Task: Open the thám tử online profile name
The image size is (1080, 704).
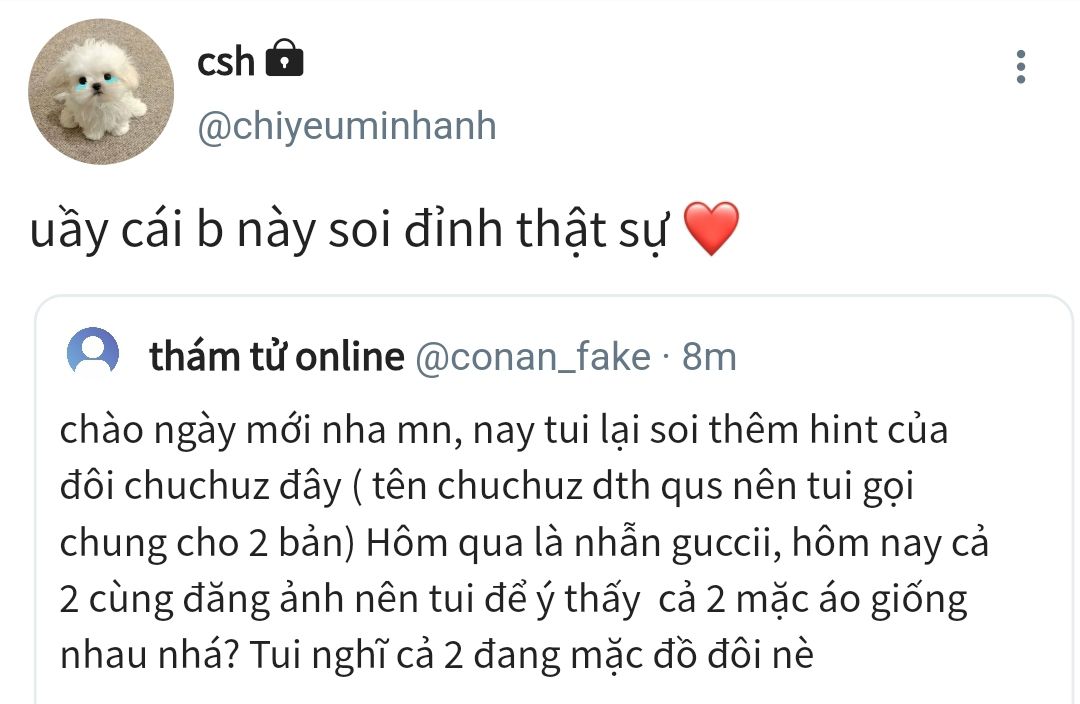Action: (277, 356)
